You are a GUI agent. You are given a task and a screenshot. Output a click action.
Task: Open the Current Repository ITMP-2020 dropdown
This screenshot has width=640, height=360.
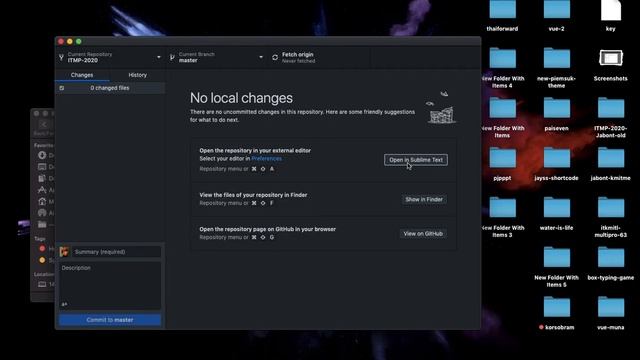point(110,58)
